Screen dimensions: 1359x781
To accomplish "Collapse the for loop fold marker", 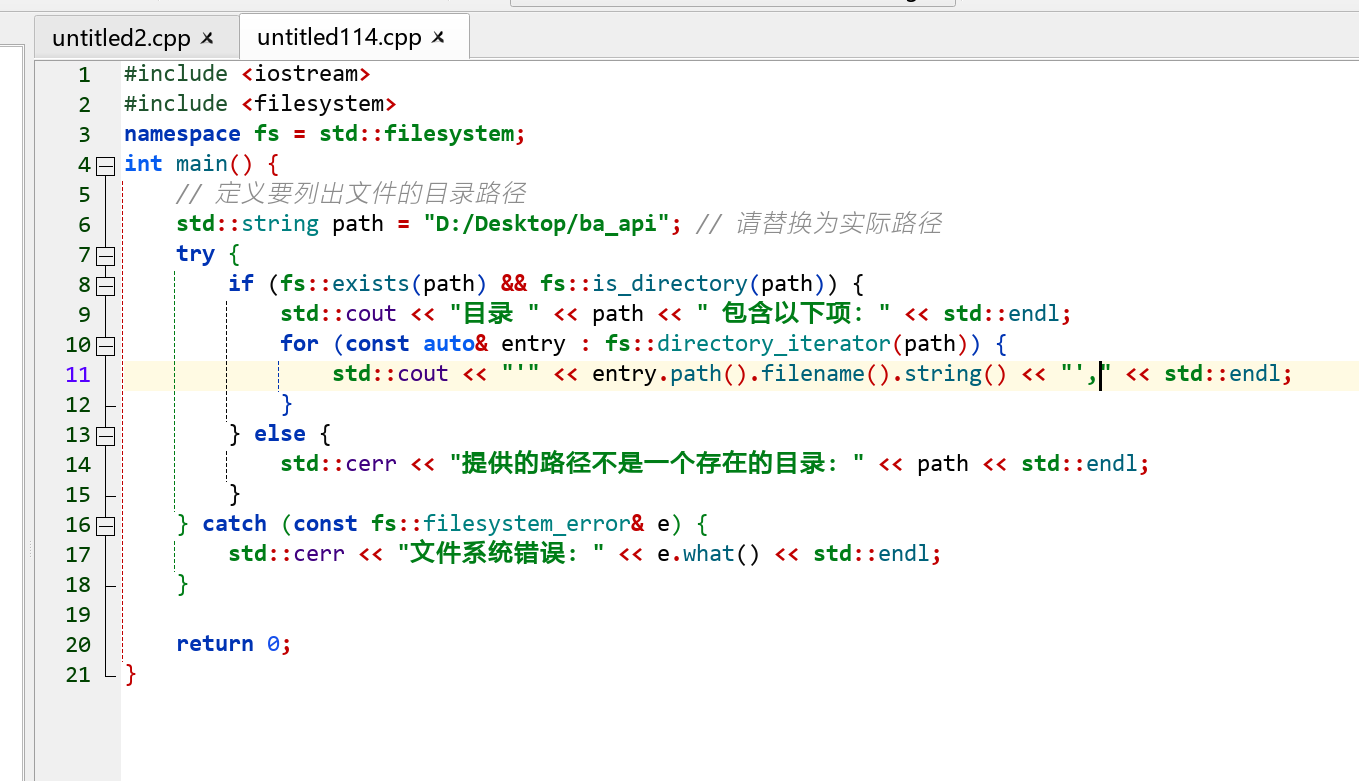I will [106, 344].
